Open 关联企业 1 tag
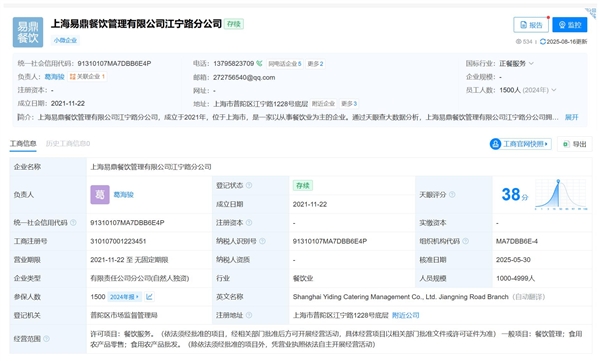This screenshot has width=600, height=361. point(87,77)
